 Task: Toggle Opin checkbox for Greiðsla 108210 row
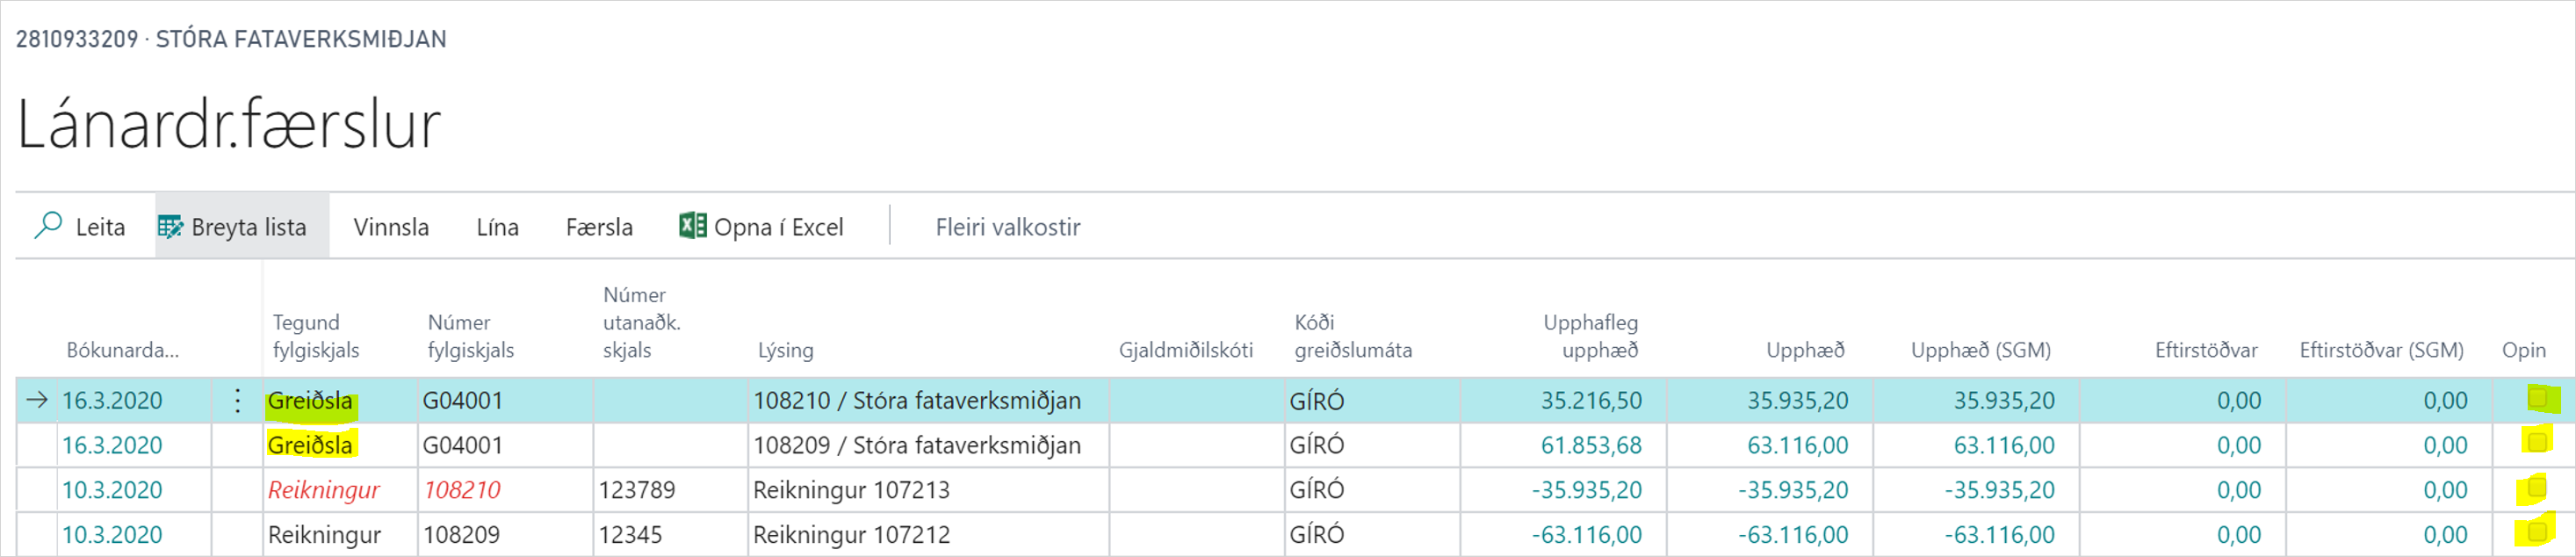tap(2537, 399)
